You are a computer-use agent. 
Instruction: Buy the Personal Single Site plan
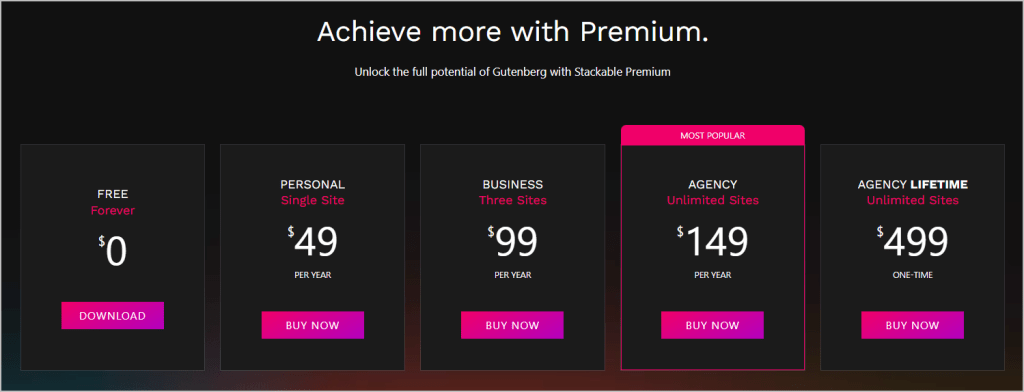point(312,325)
